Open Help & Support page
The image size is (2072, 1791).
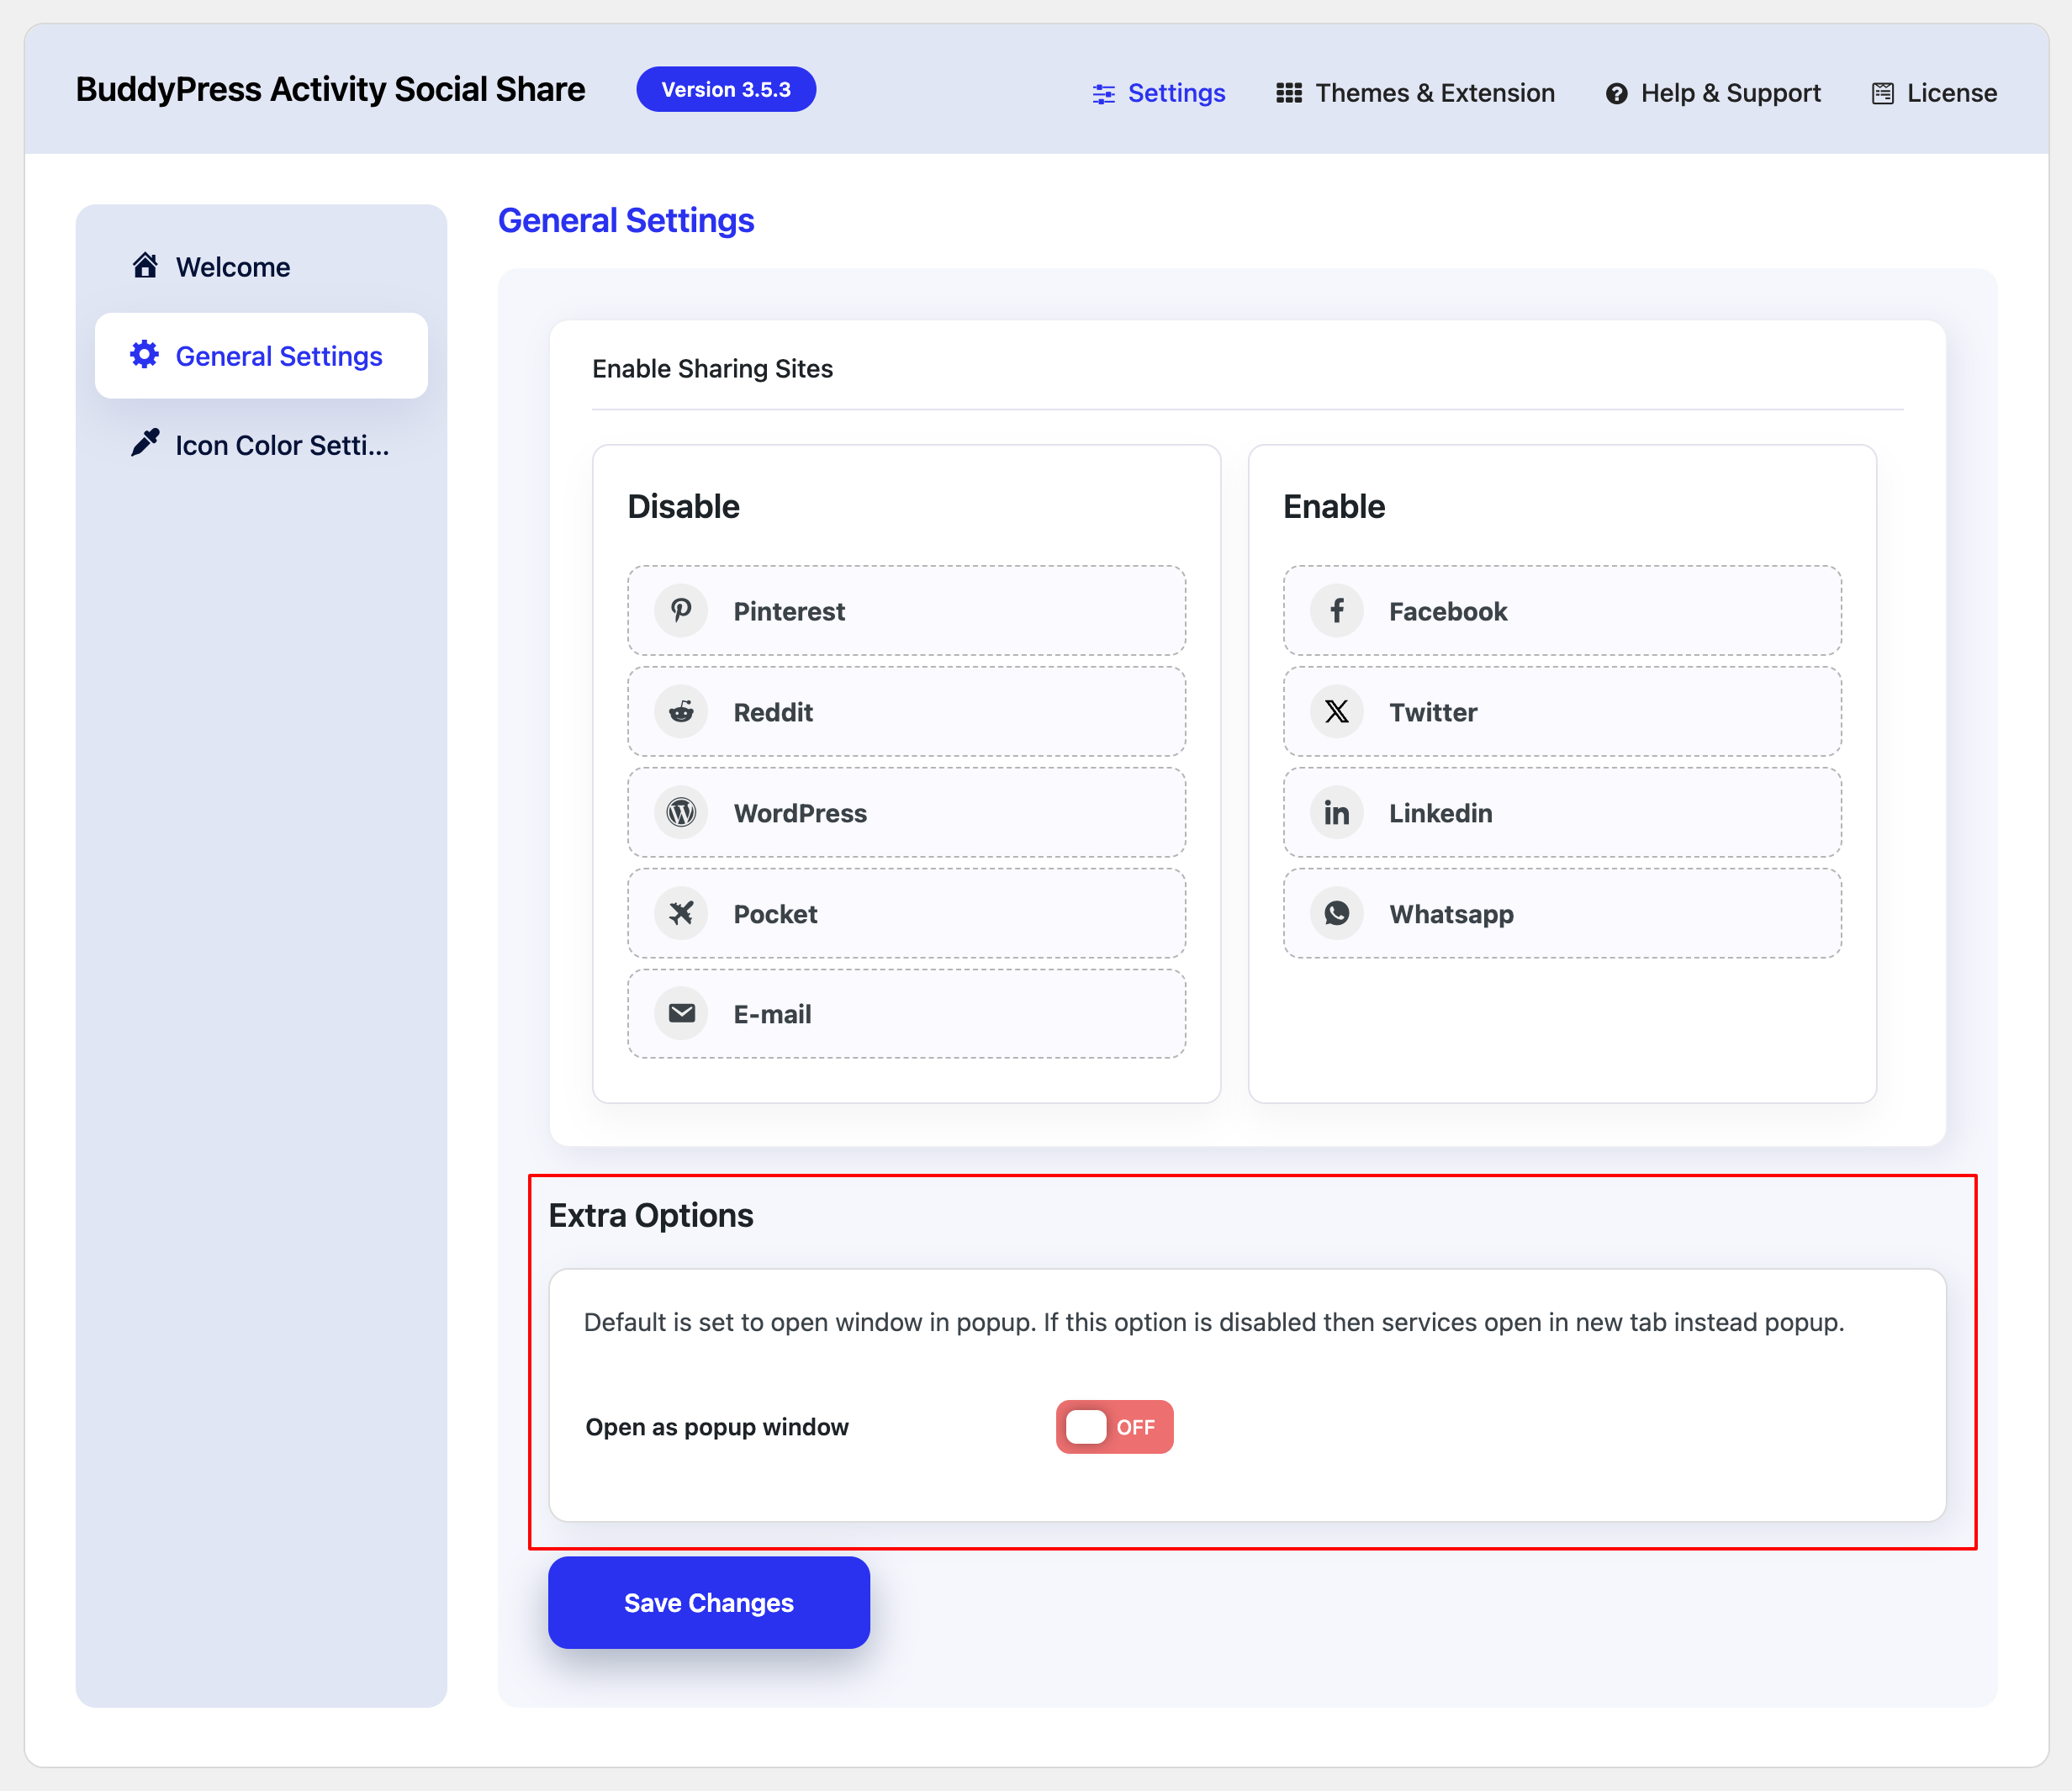tap(1712, 92)
